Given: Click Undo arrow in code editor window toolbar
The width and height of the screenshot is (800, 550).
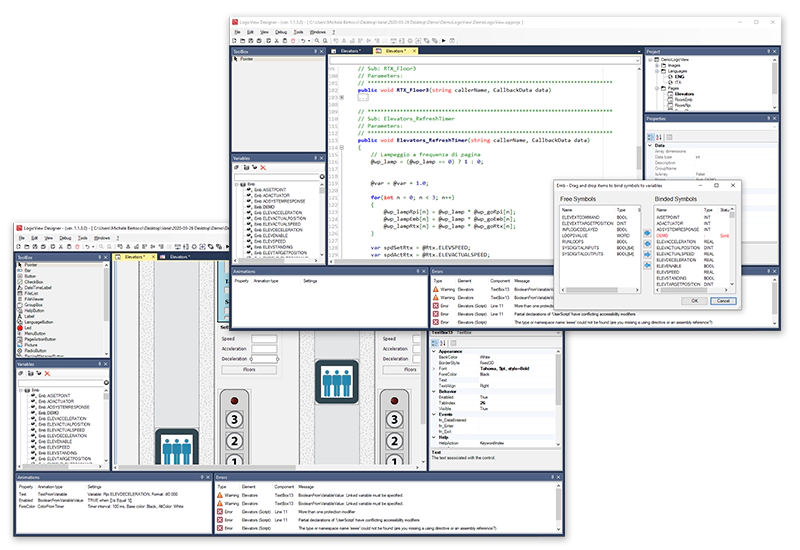Looking at the screenshot, I should 303,41.
